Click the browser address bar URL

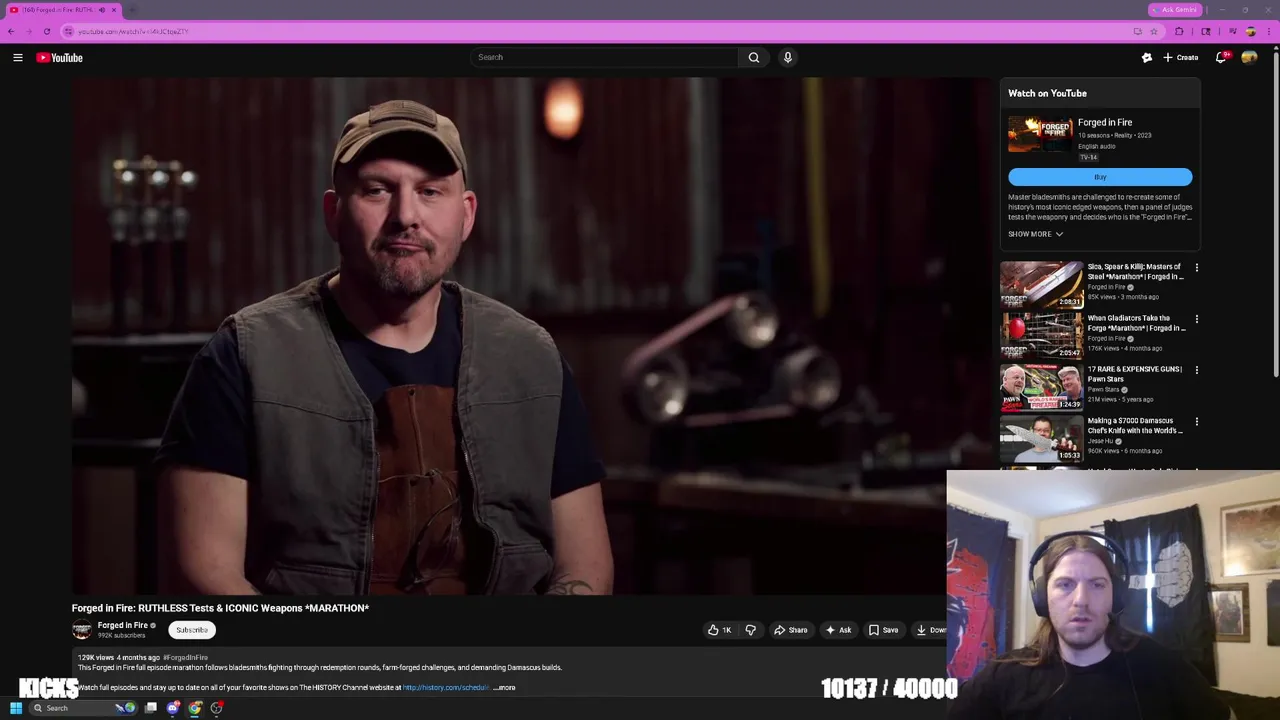[x=133, y=31]
